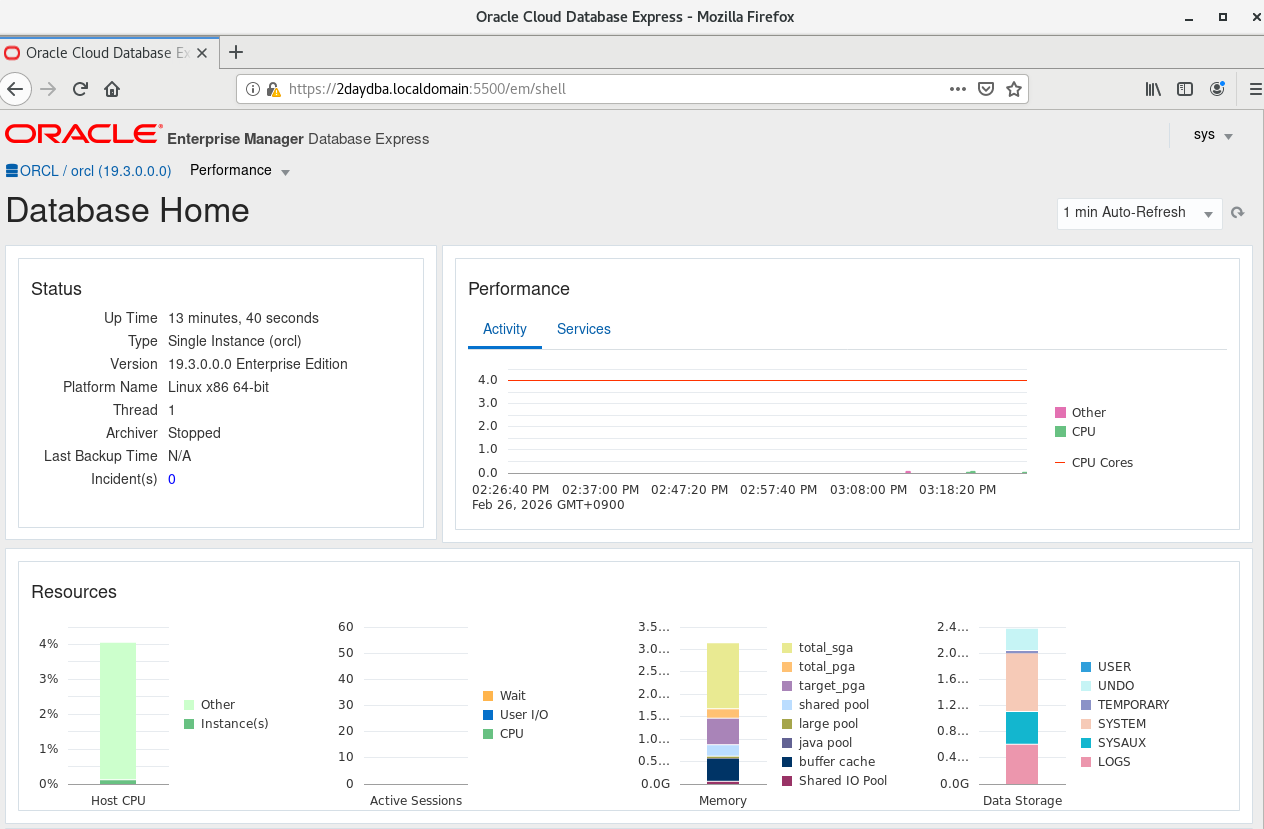Open the Firefox account icon

tap(1217, 89)
